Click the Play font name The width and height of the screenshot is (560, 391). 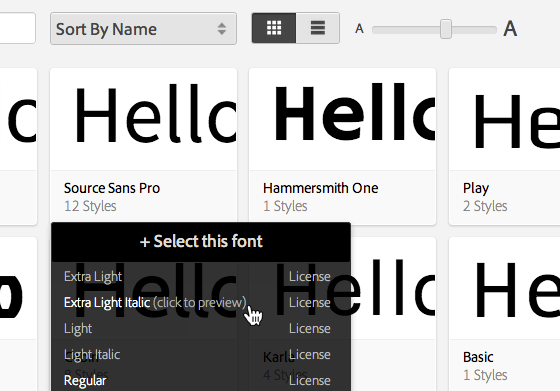[476, 189]
